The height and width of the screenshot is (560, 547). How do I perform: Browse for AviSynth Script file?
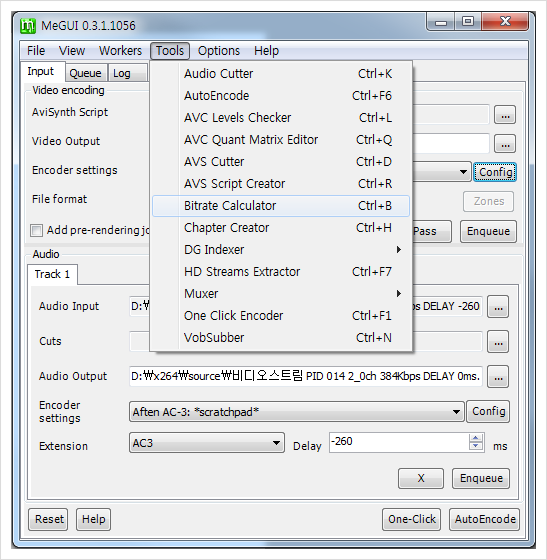(505, 115)
